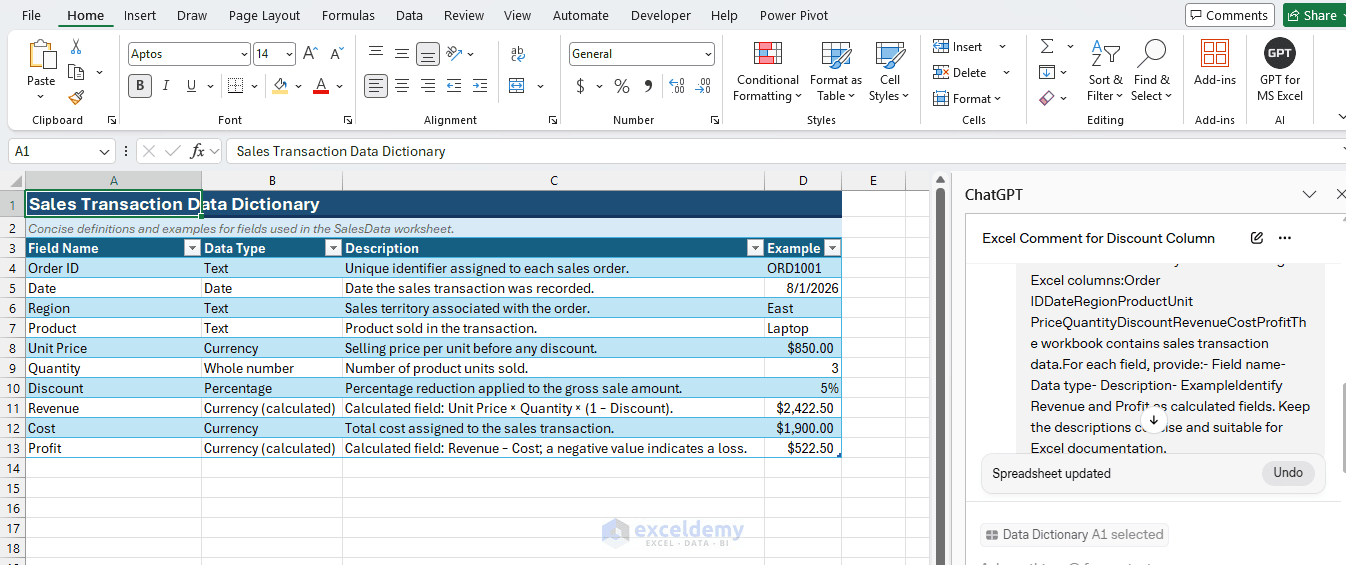Apply Percent Style format
This screenshot has height=565, width=1346.
coord(622,86)
